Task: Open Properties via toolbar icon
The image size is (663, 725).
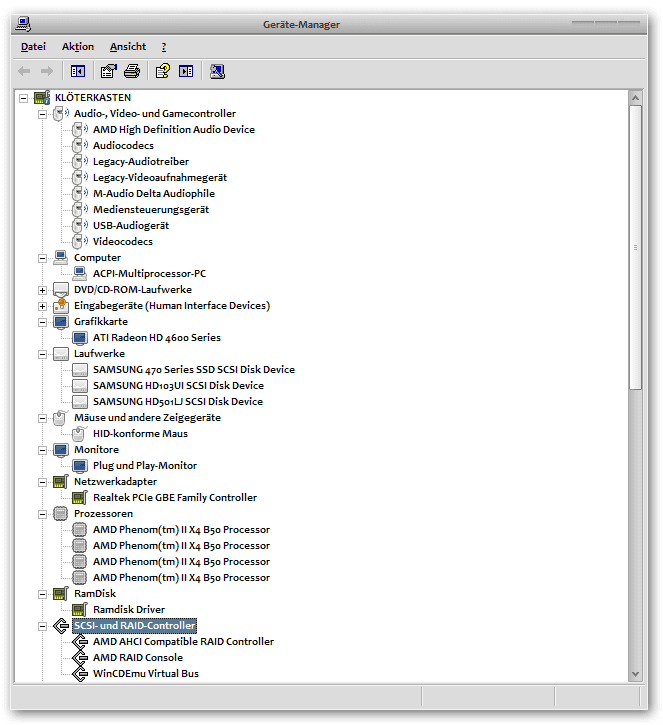Action: pyautogui.click(x=109, y=71)
